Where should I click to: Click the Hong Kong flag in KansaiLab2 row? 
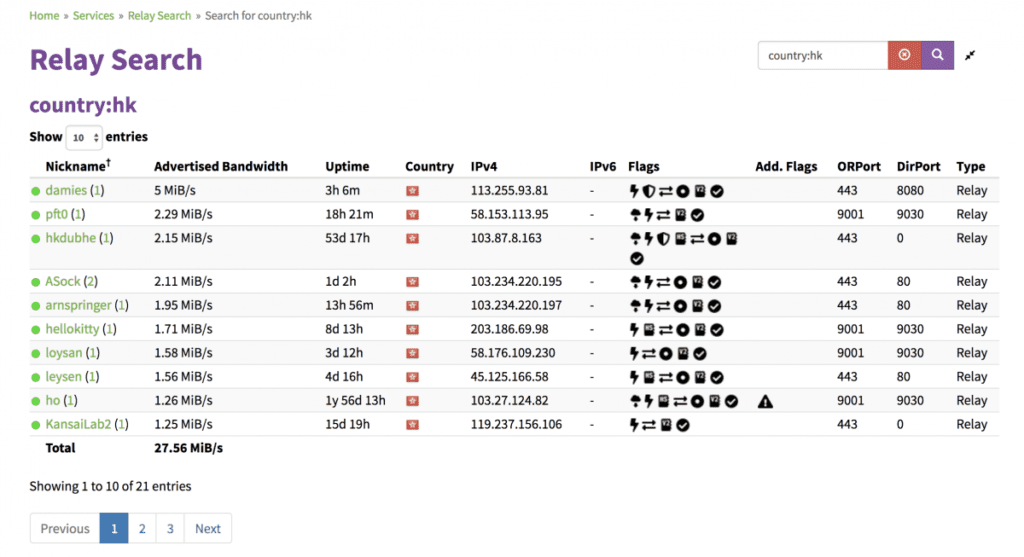[x=412, y=425]
